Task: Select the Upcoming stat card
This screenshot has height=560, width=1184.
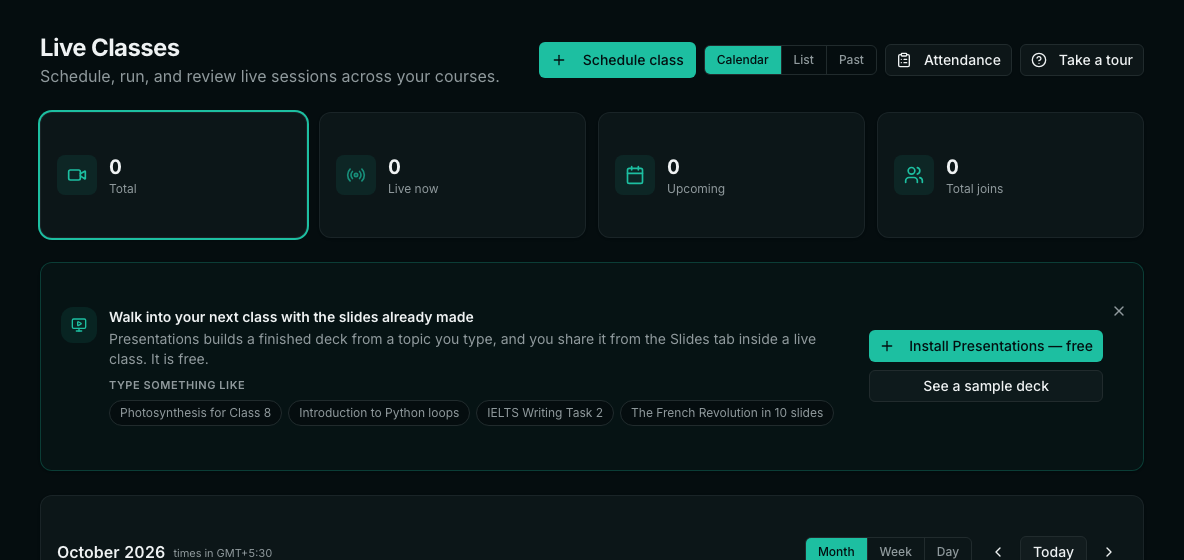Action: pos(731,175)
